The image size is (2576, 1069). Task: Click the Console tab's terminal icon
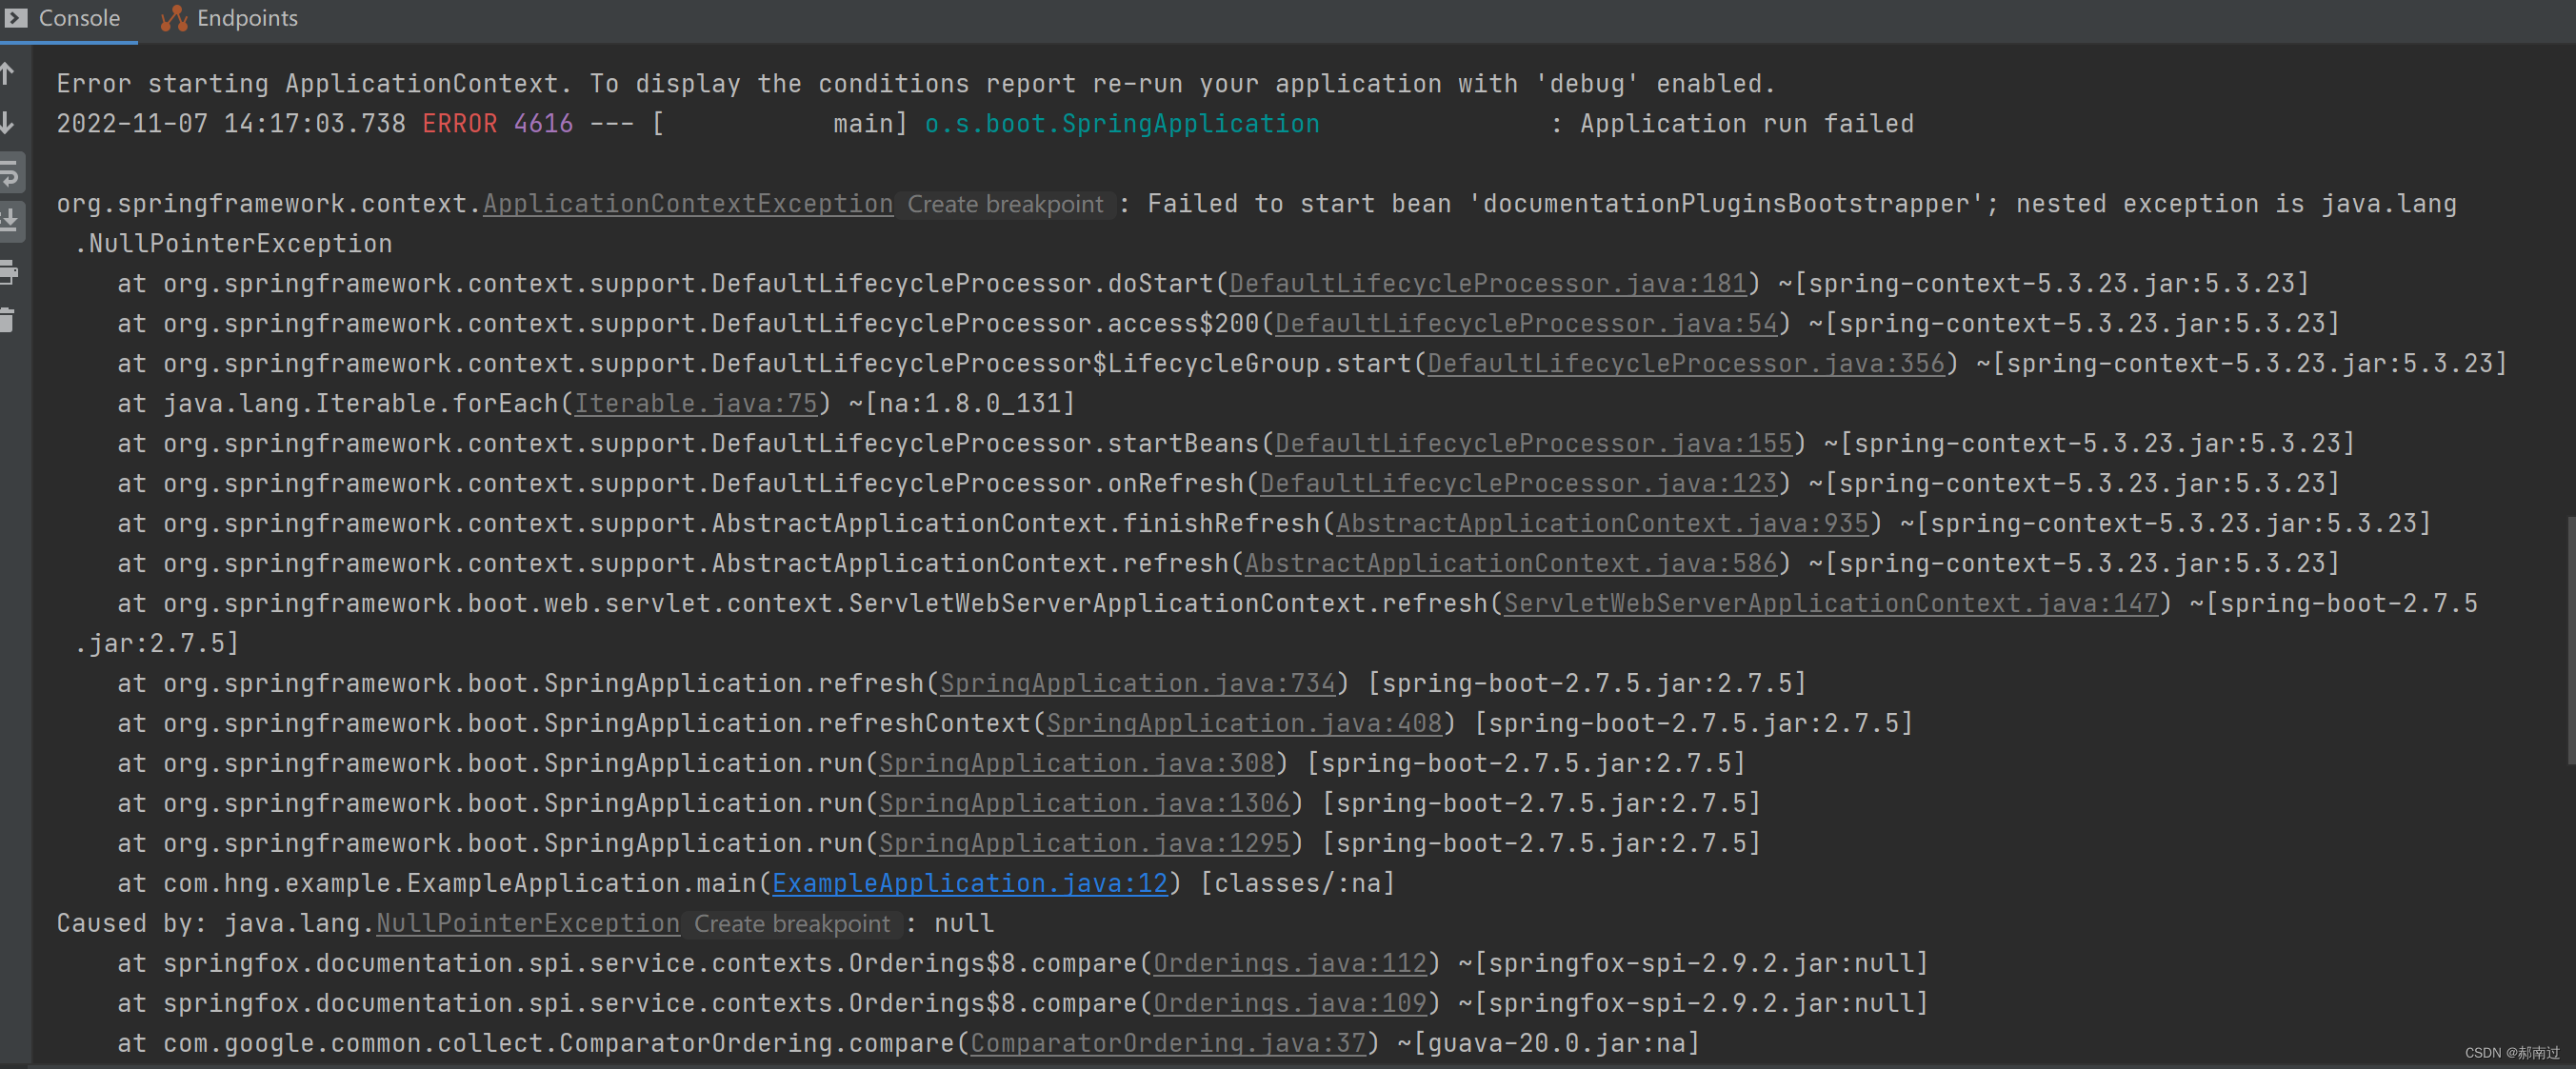(x=16, y=18)
